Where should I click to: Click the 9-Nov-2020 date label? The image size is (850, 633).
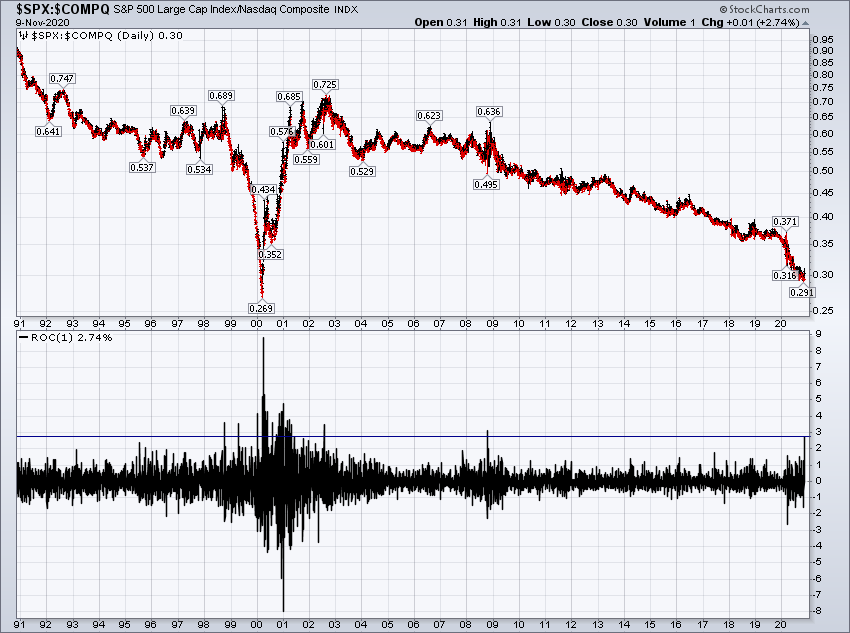point(42,23)
